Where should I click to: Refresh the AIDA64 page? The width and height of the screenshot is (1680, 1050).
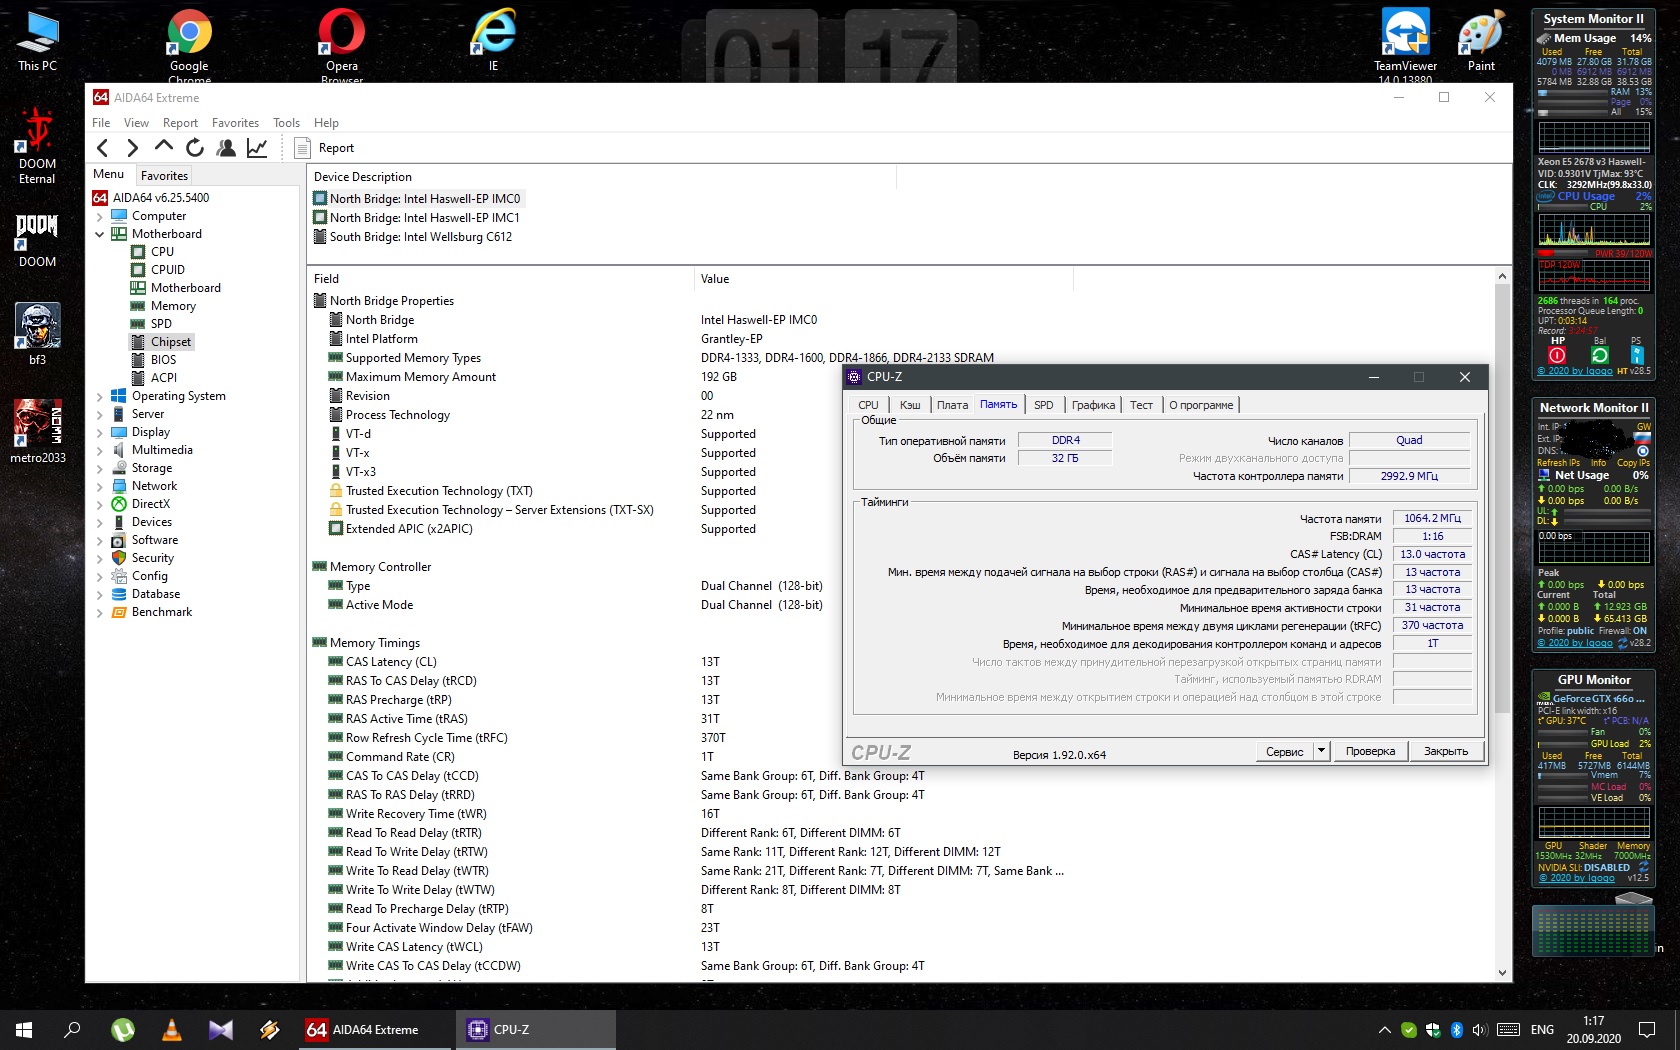(x=195, y=148)
